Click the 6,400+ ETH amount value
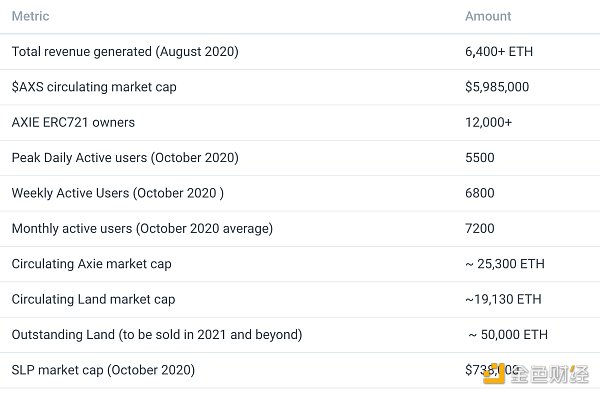The width and height of the screenshot is (600, 395). (499, 52)
